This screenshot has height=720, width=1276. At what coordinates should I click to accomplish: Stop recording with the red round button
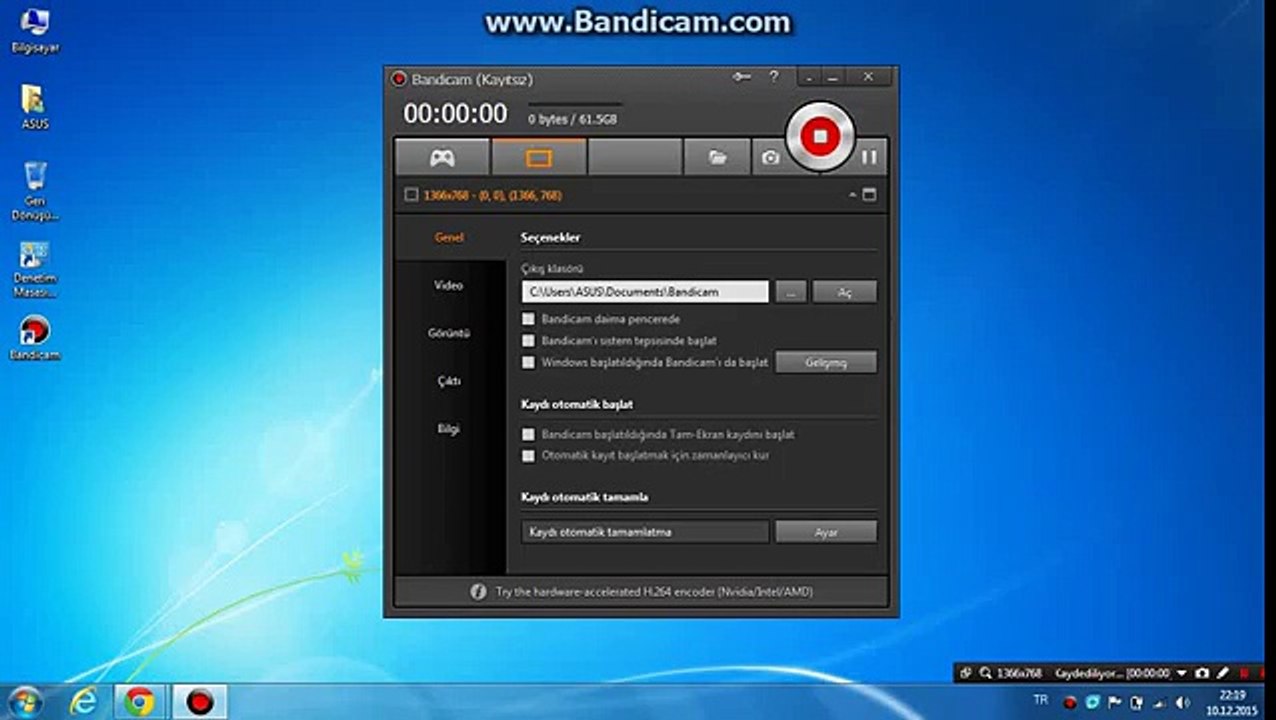(820, 136)
